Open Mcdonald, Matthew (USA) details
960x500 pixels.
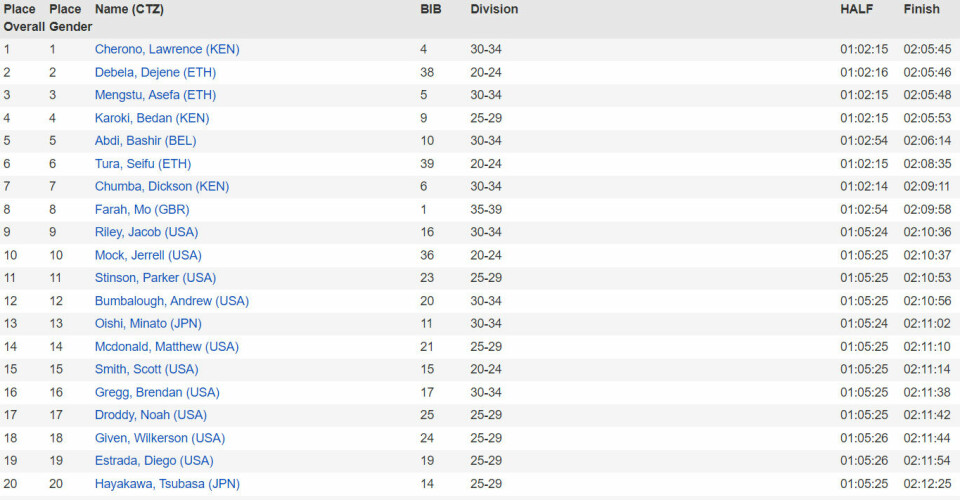tap(167, 347)
